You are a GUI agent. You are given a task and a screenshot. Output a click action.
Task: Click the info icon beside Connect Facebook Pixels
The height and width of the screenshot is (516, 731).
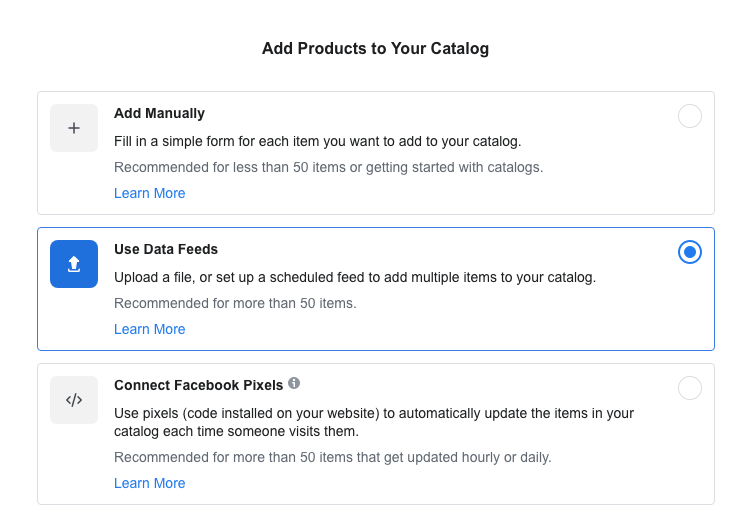click(x=294, y=383)
